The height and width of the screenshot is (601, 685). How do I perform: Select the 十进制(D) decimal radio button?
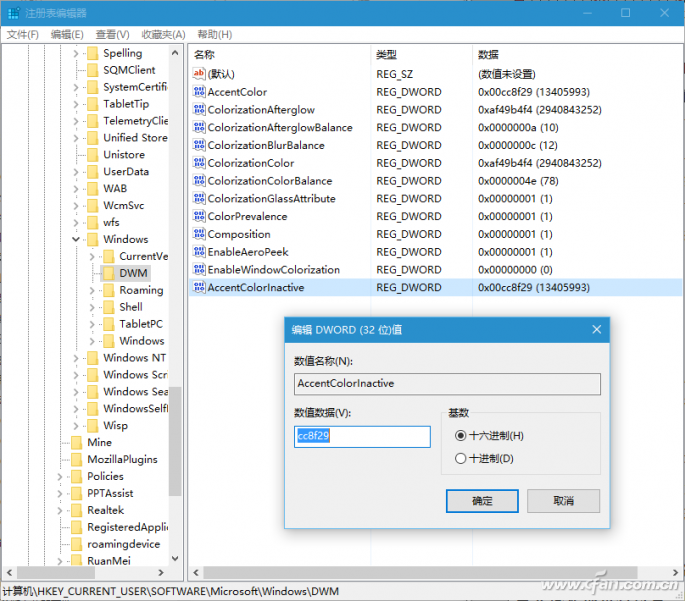pyautogui.click(x=460, y=458)
